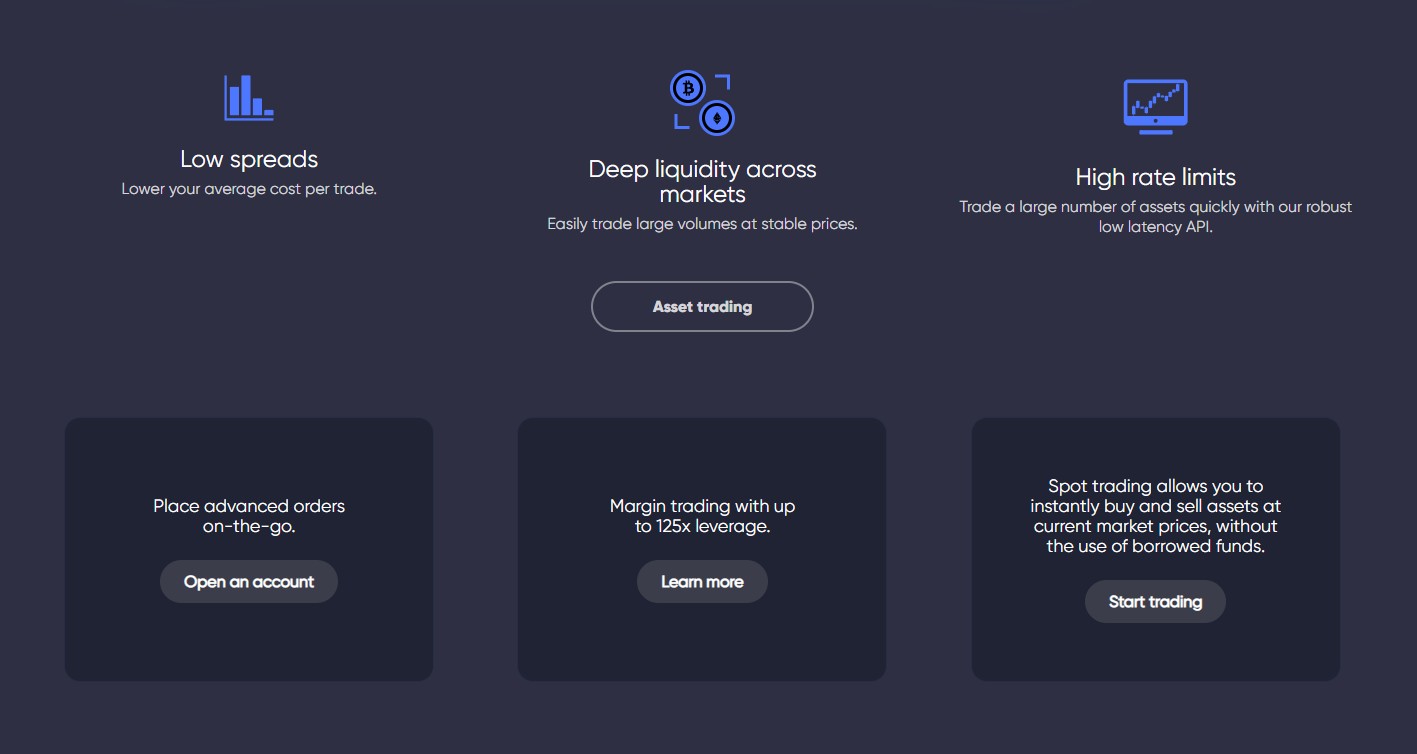Click 'Lower your average cost per trade.' text
1417x754 pixels.
pos(249,189)
